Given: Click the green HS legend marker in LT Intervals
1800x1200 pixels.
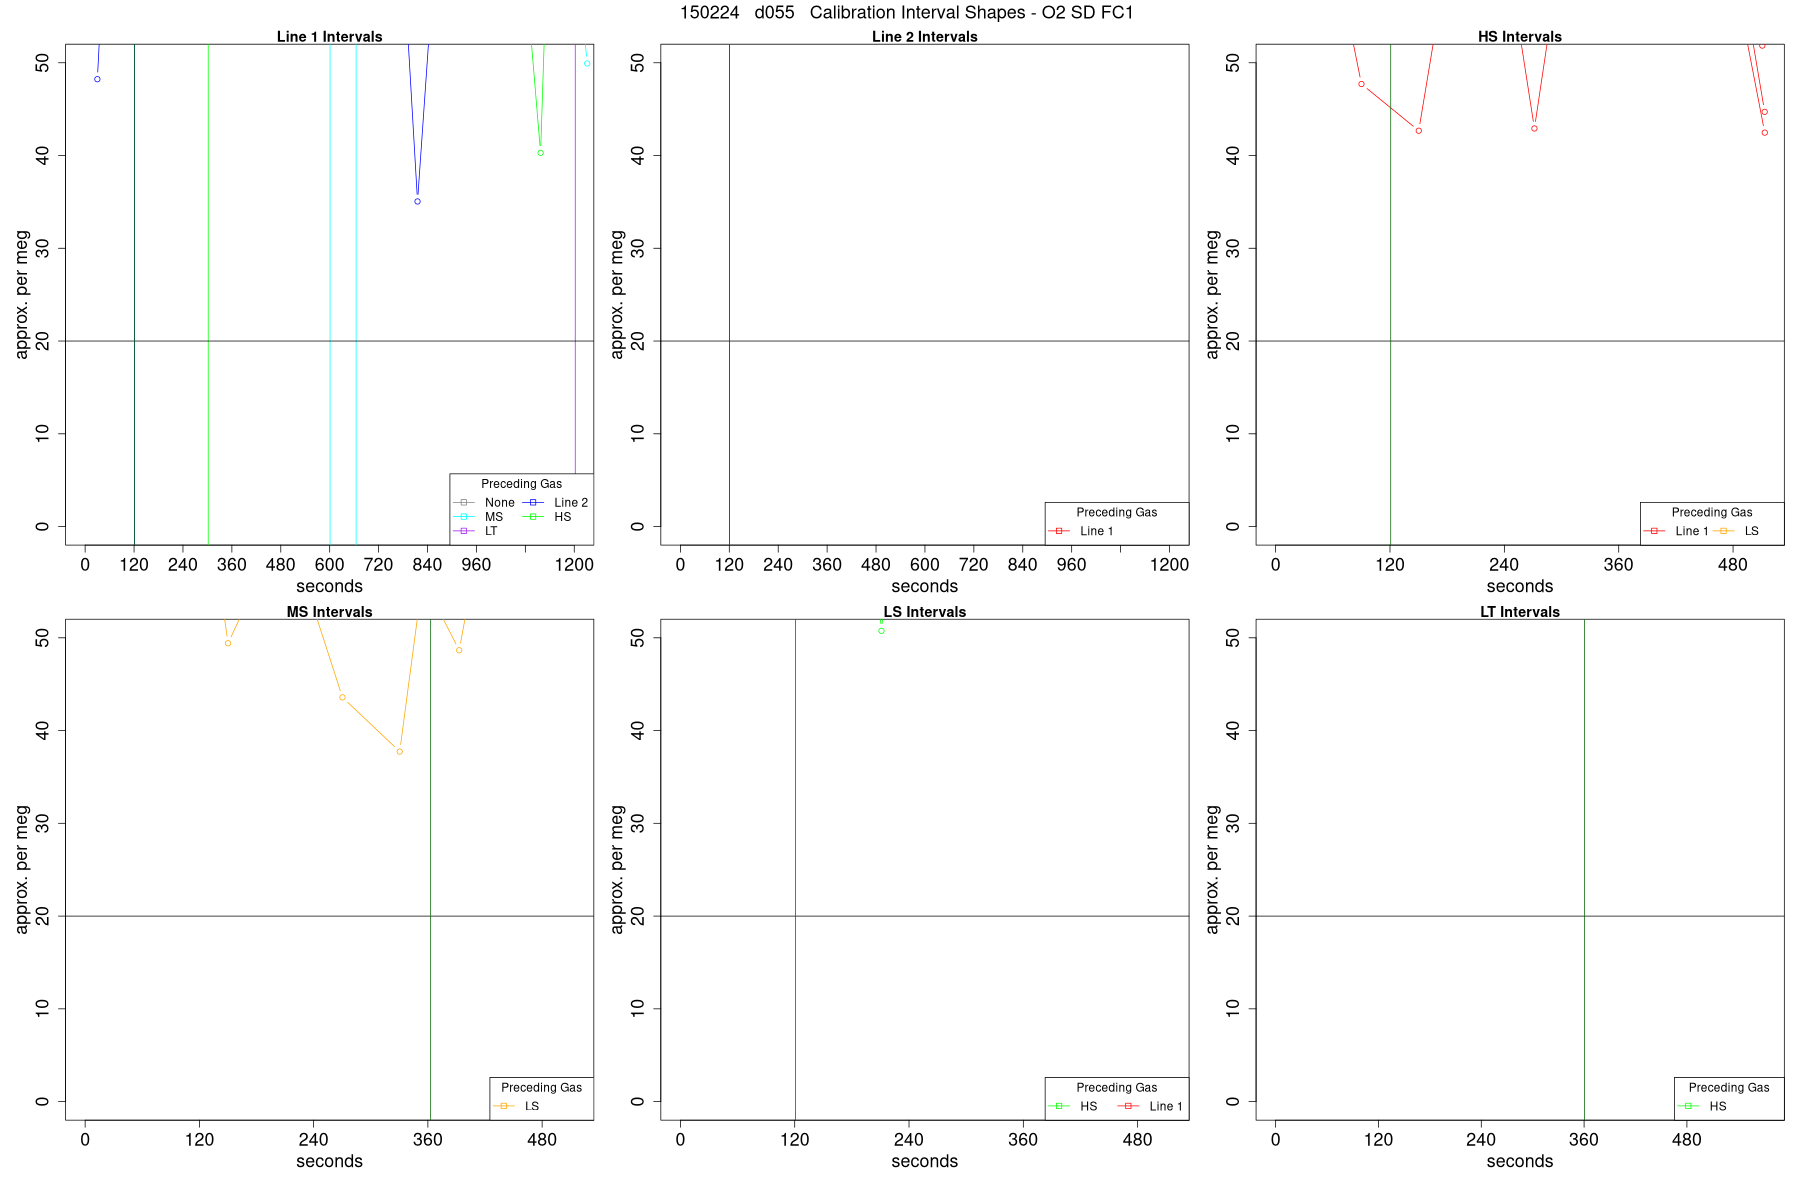Looking at the screenshot, I should 1690,1105.
